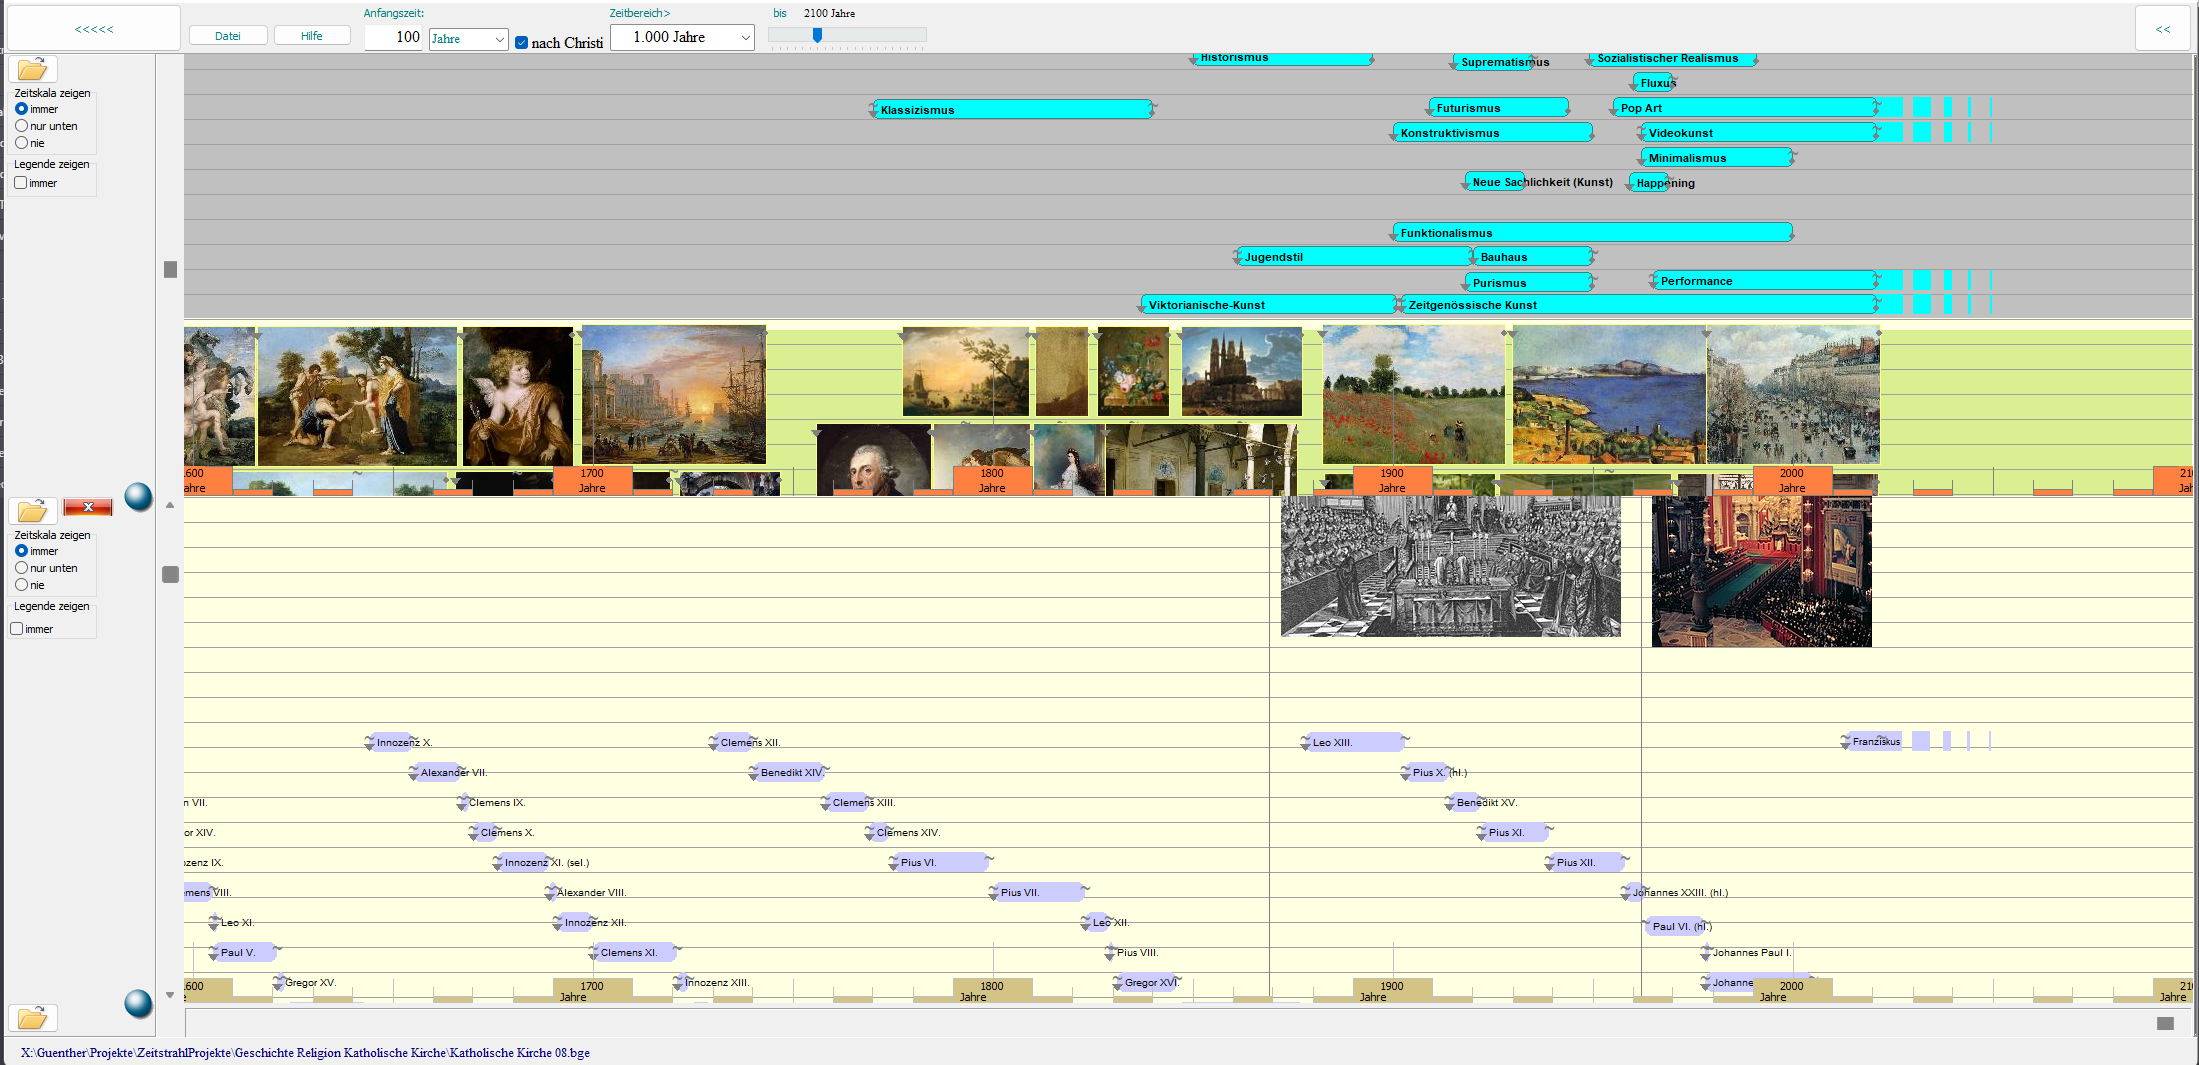Select the Bauhaus timeline bar
Viewport: 2199px width, 1065px height.
coord(1532,257)
